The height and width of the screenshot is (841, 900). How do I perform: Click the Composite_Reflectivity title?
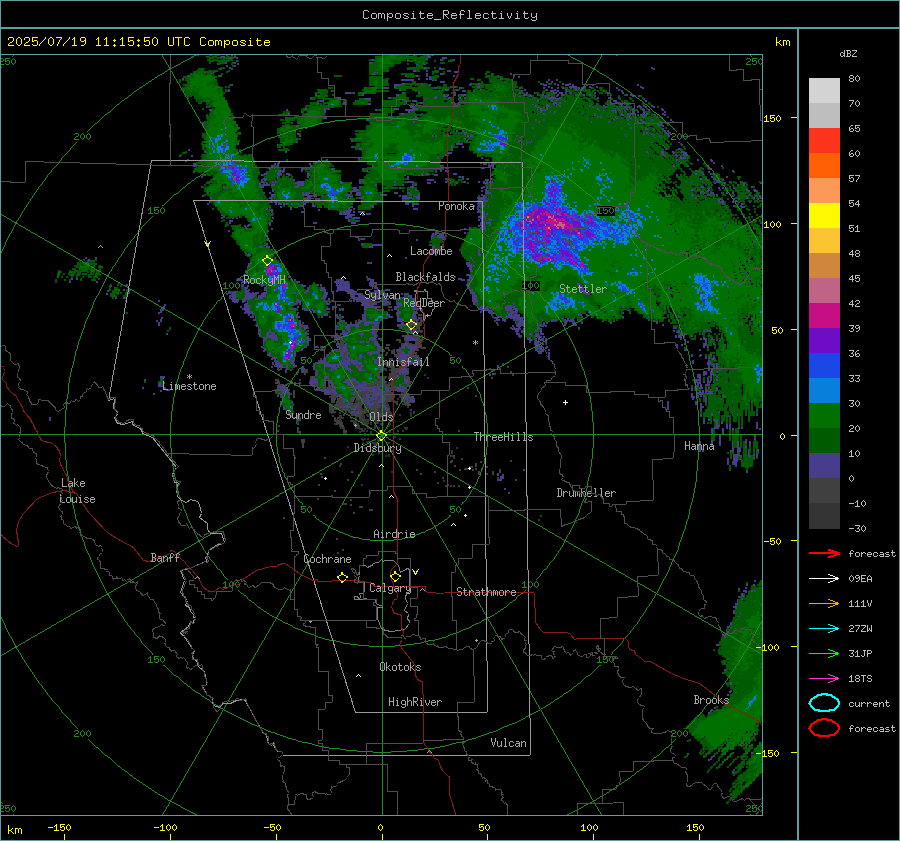tap(450, 15)
